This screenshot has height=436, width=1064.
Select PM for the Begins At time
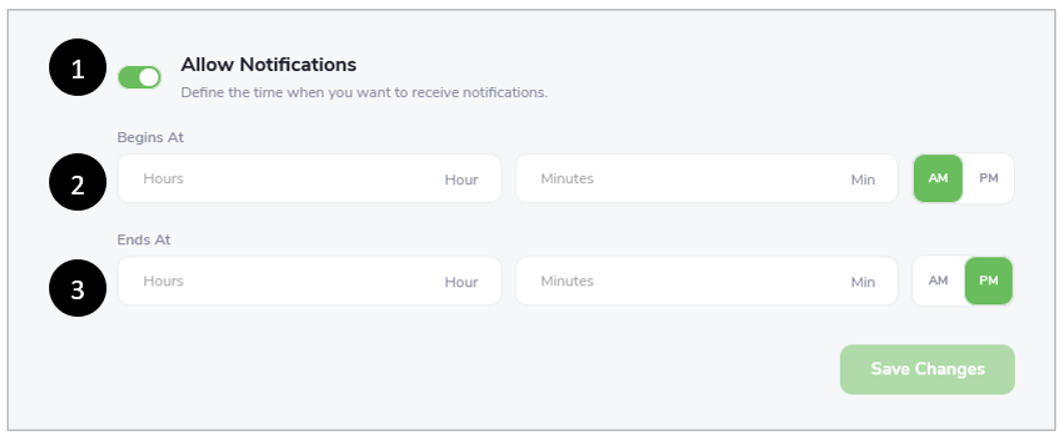point(989,178)
